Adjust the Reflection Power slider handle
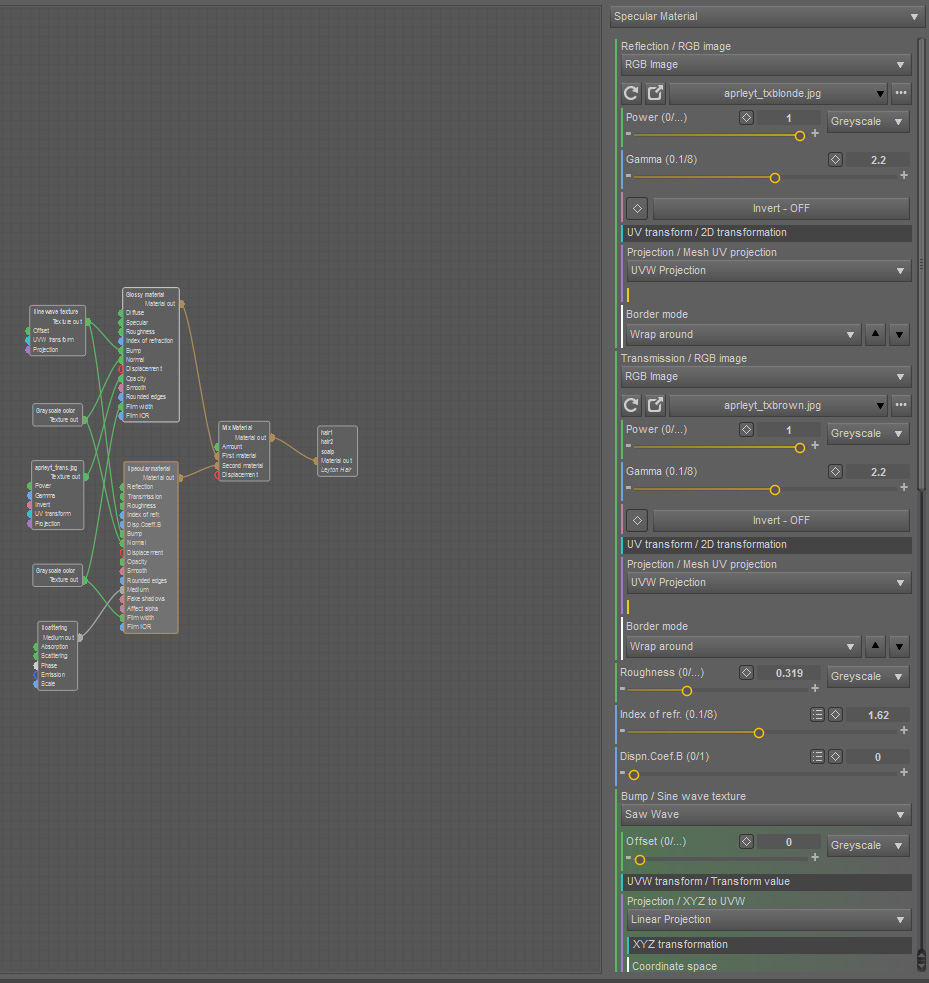Image resolution: width=929 pixels, height=983 pixels. [x=800, y=135]
